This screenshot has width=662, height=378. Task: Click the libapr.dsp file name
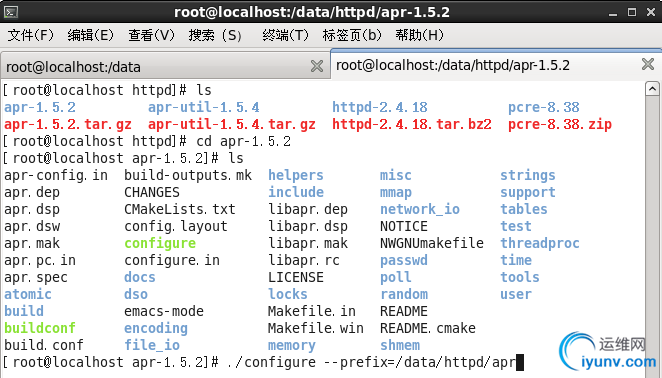point(308,226)
